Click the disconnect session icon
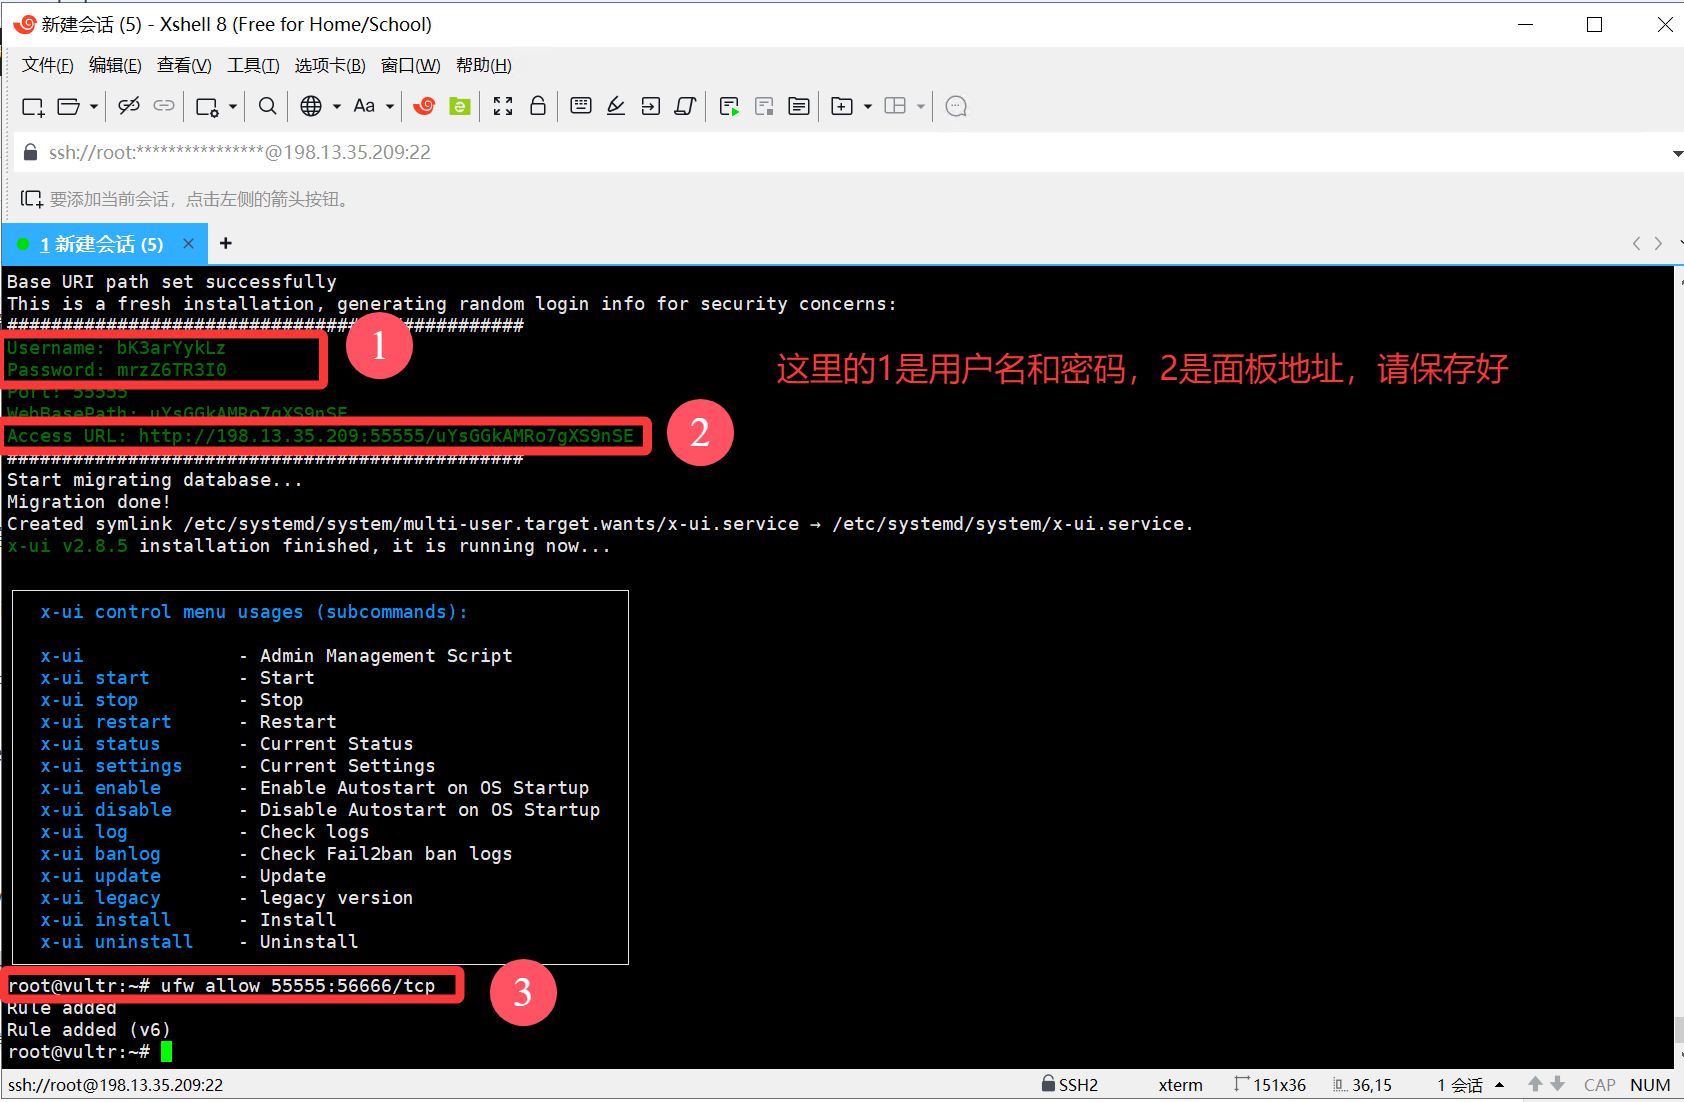 (128, 106)
